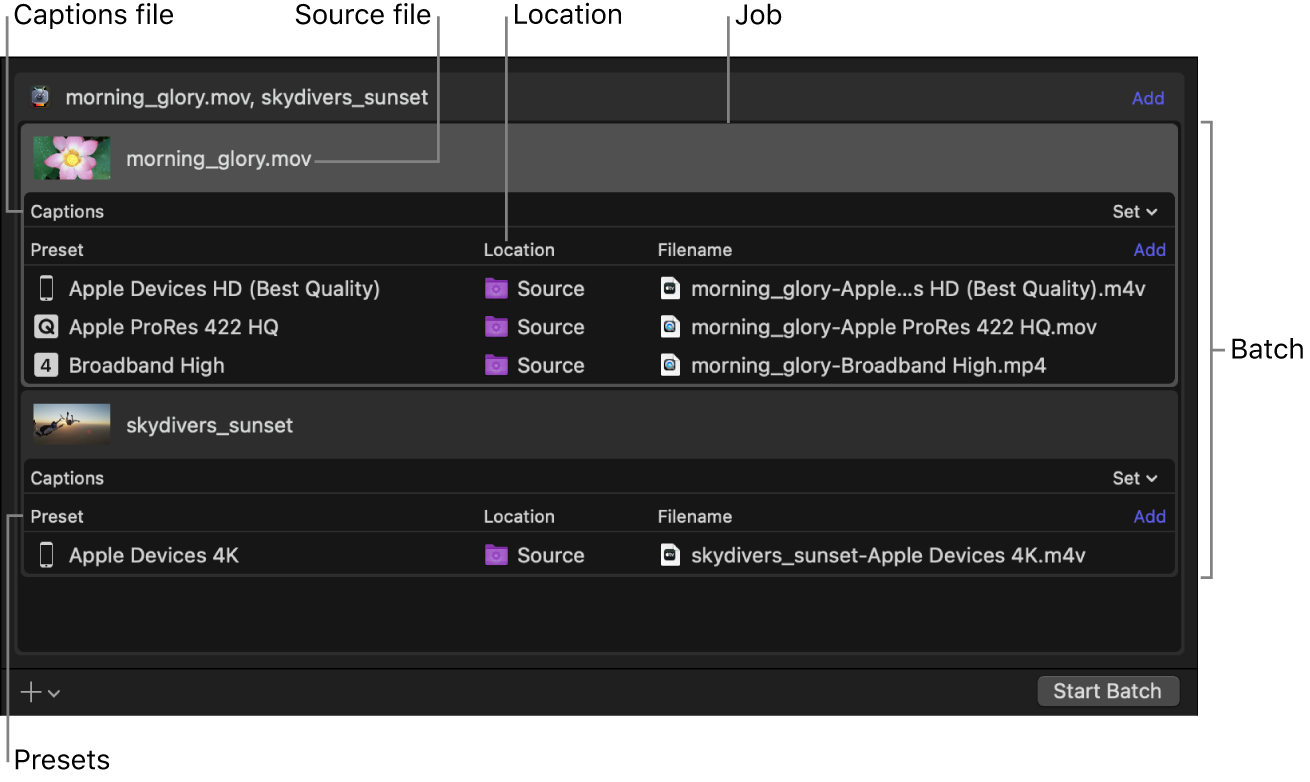Open the plus add menu at bottom left

tap(40, 692)
